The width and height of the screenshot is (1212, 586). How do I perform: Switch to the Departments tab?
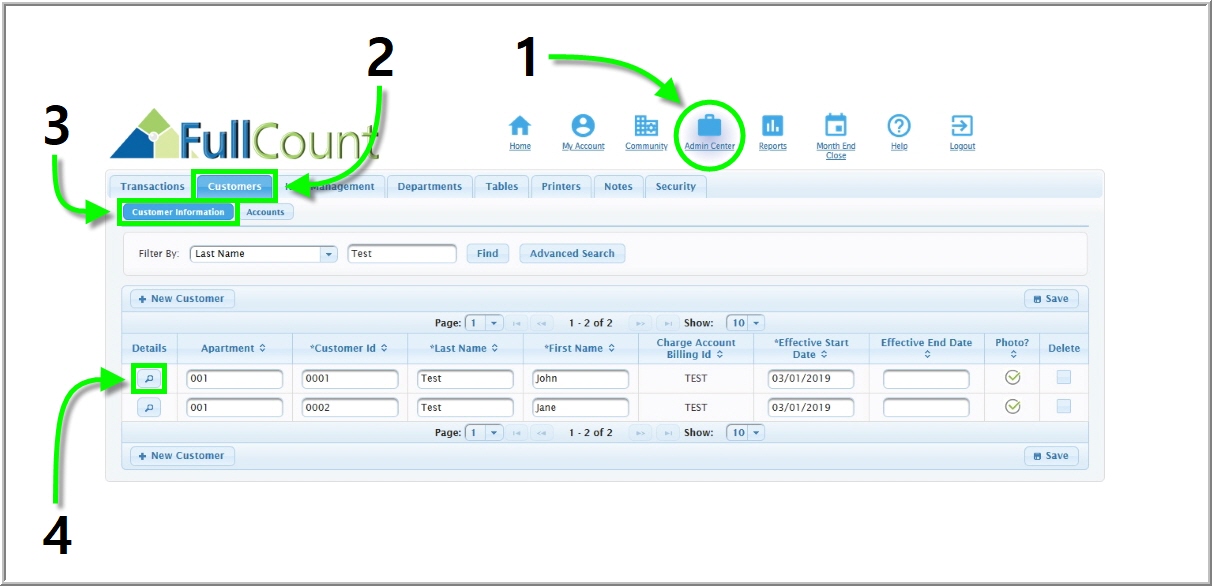click(x=429, y=187)
